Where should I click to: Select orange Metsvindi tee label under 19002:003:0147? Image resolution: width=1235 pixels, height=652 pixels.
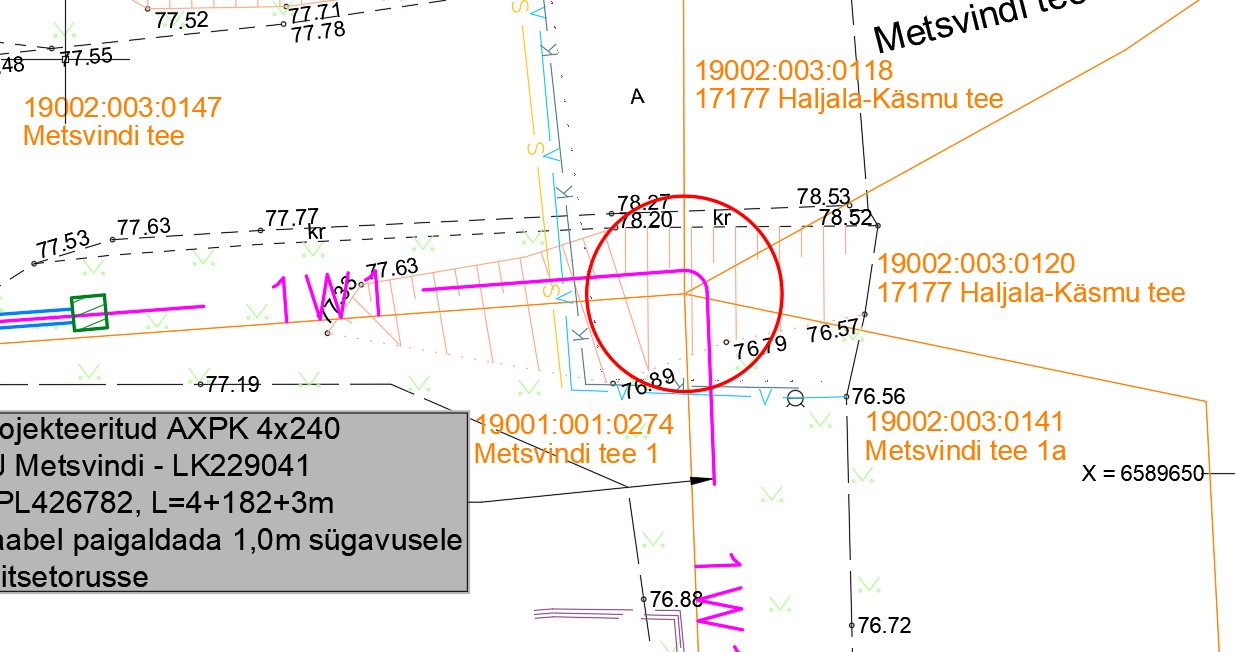click(x=104, y=135)
